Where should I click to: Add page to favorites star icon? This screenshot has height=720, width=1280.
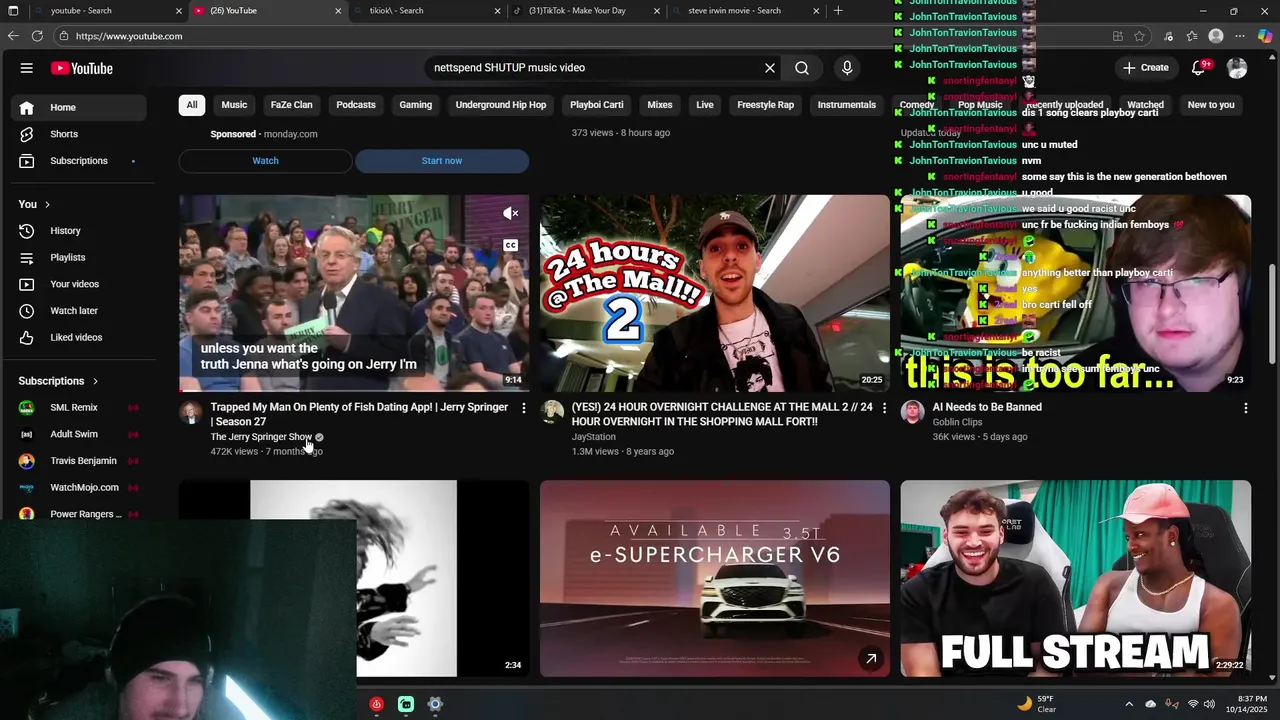point(1140,36)
